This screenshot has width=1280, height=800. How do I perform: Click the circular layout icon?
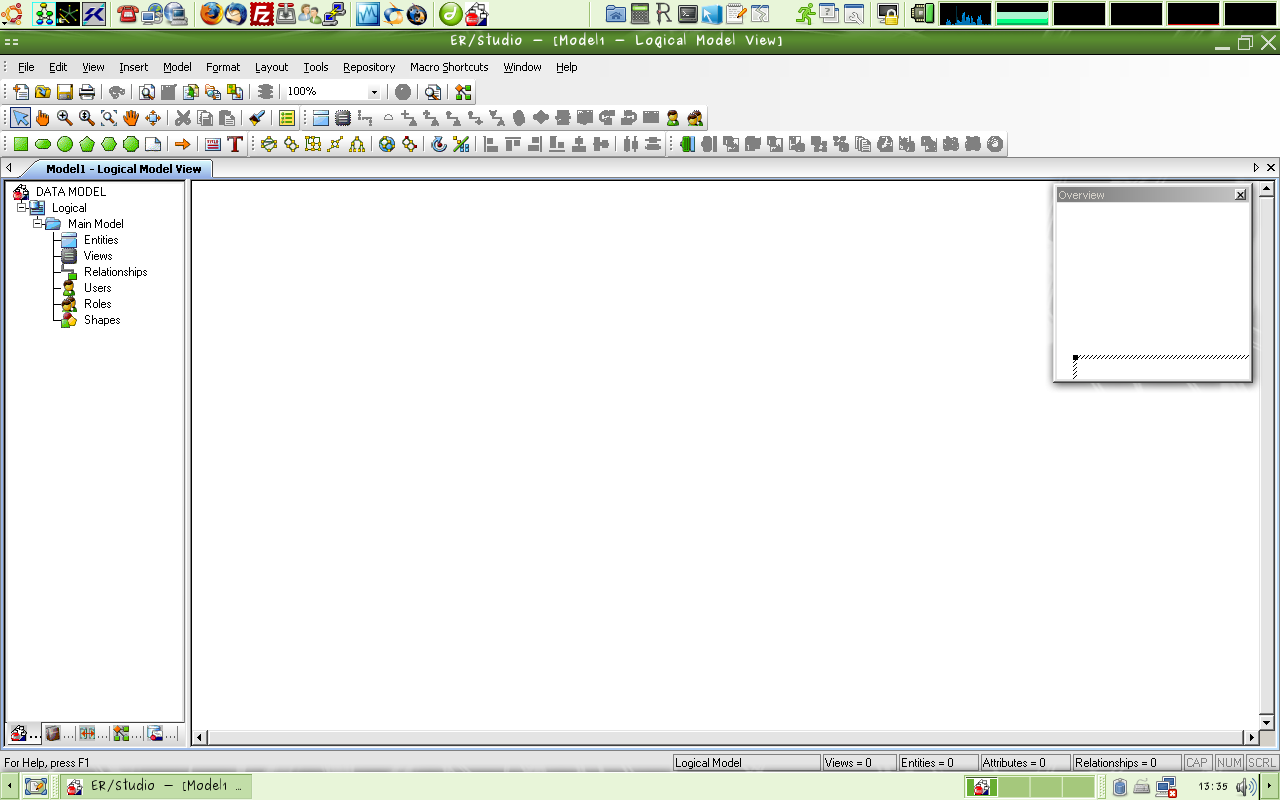click(x=269, y=144)
